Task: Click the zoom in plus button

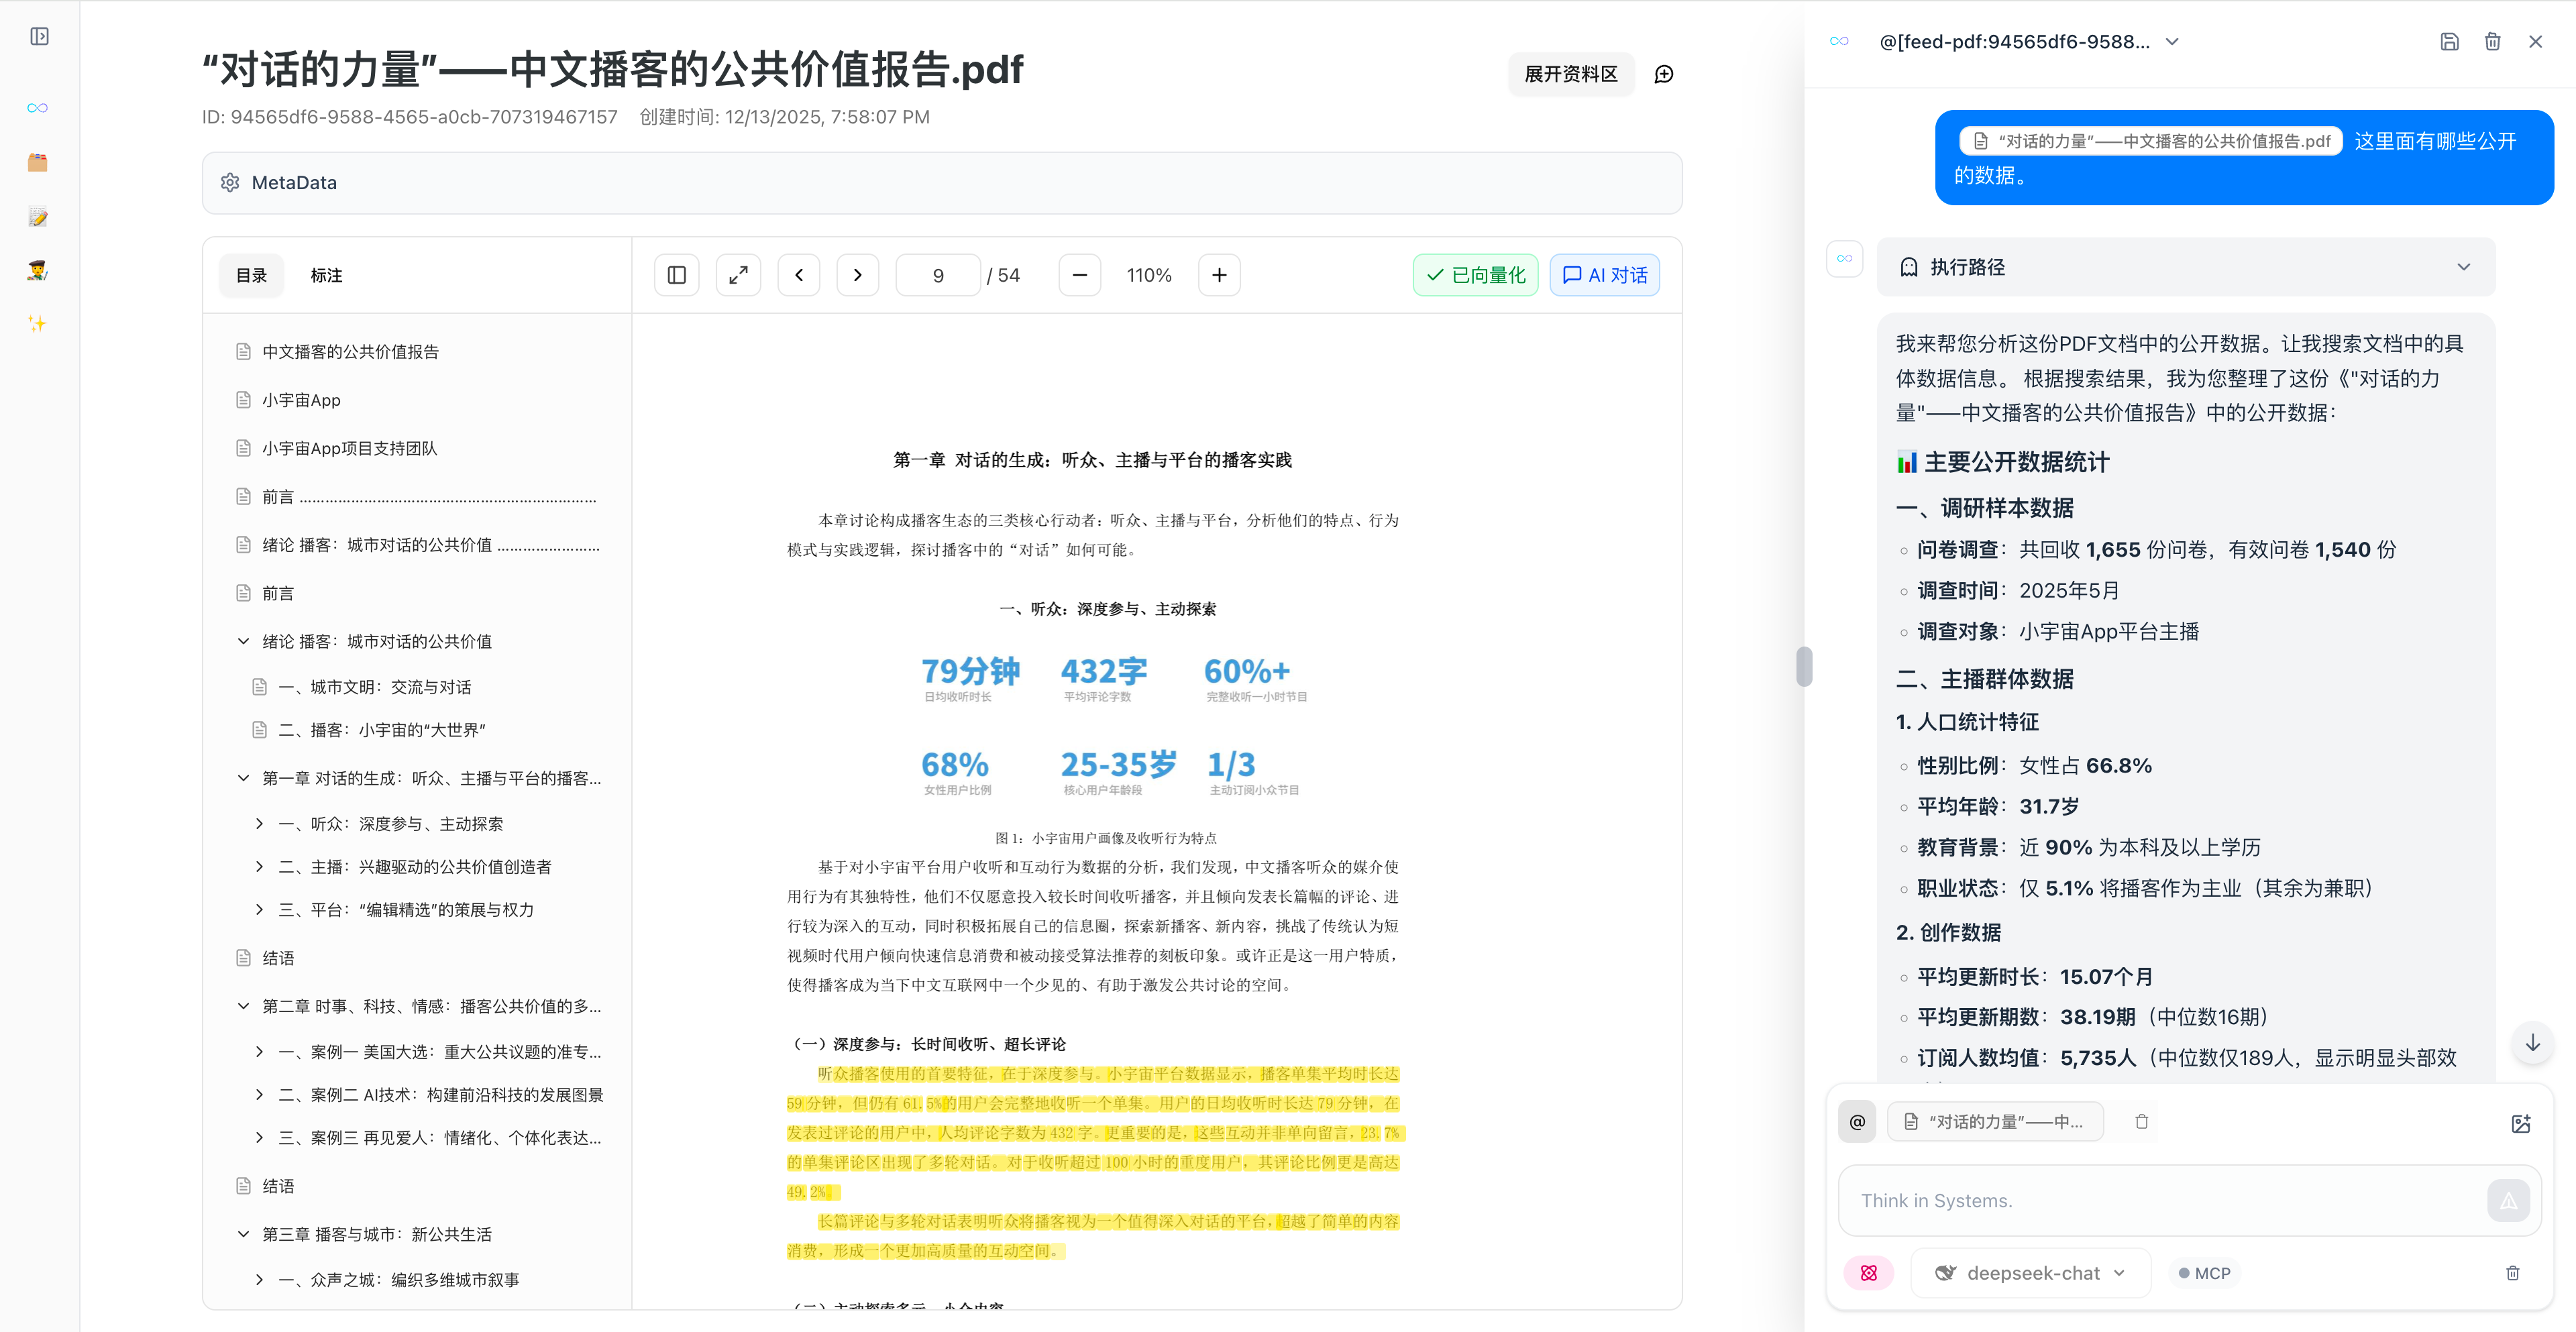Action: pyautogui.click(x=1219, y=275)
